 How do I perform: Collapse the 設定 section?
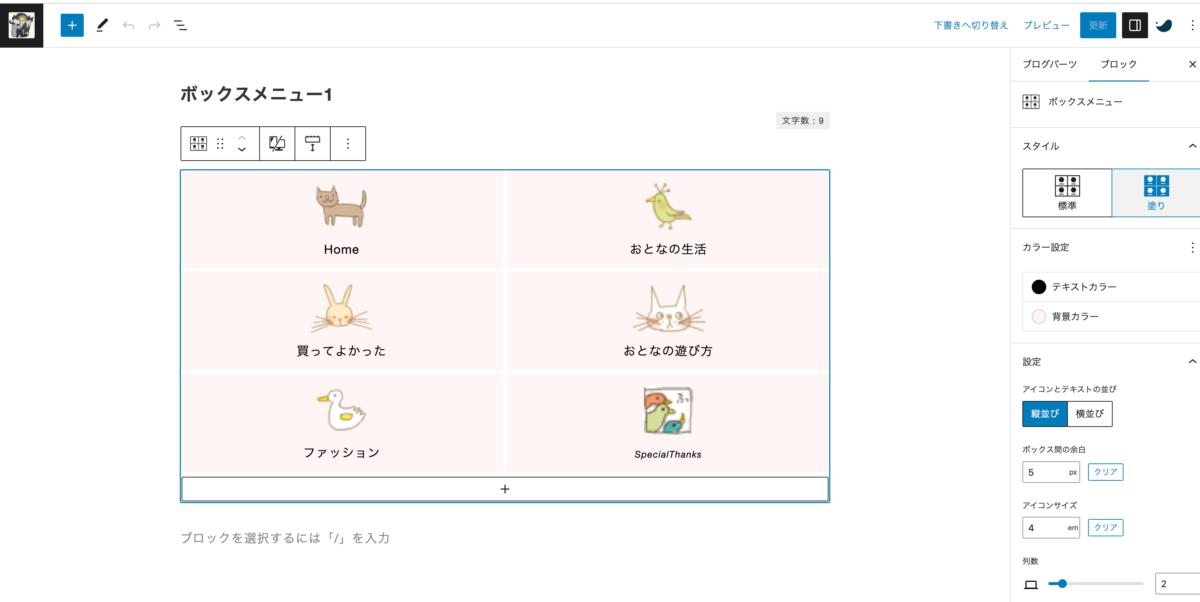[1191, 362]
